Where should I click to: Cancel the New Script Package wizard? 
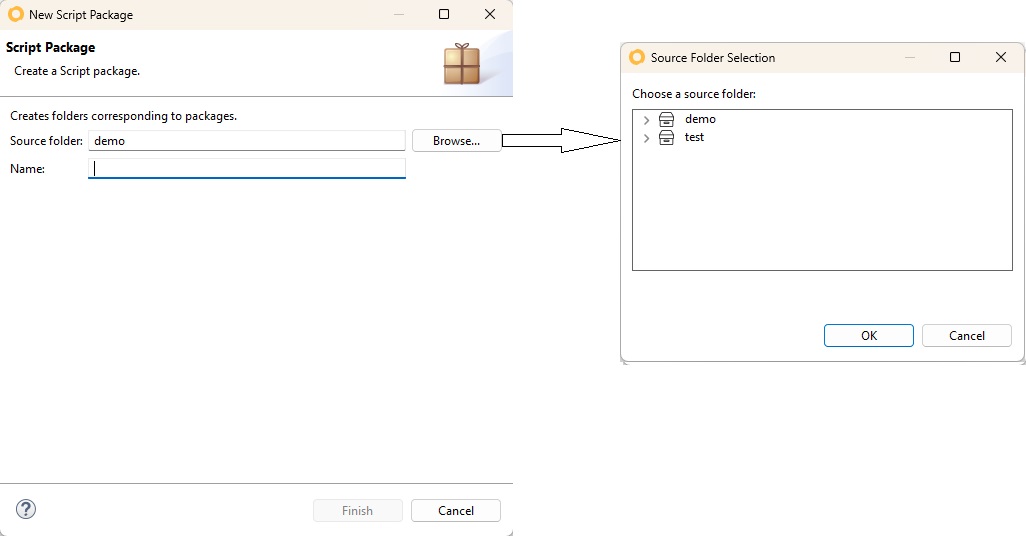click(455, 511)
